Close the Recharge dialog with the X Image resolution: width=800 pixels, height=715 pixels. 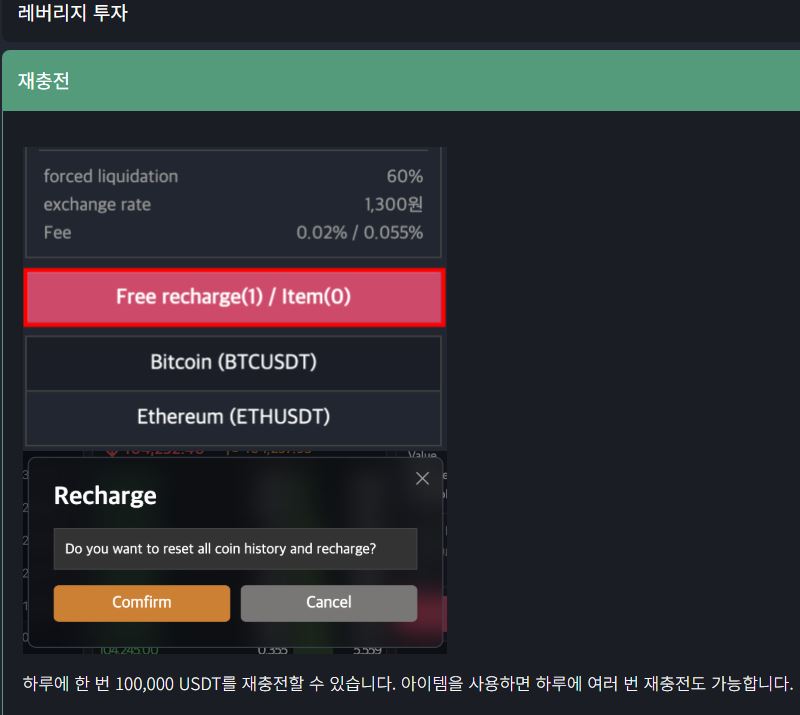[422, 479]
